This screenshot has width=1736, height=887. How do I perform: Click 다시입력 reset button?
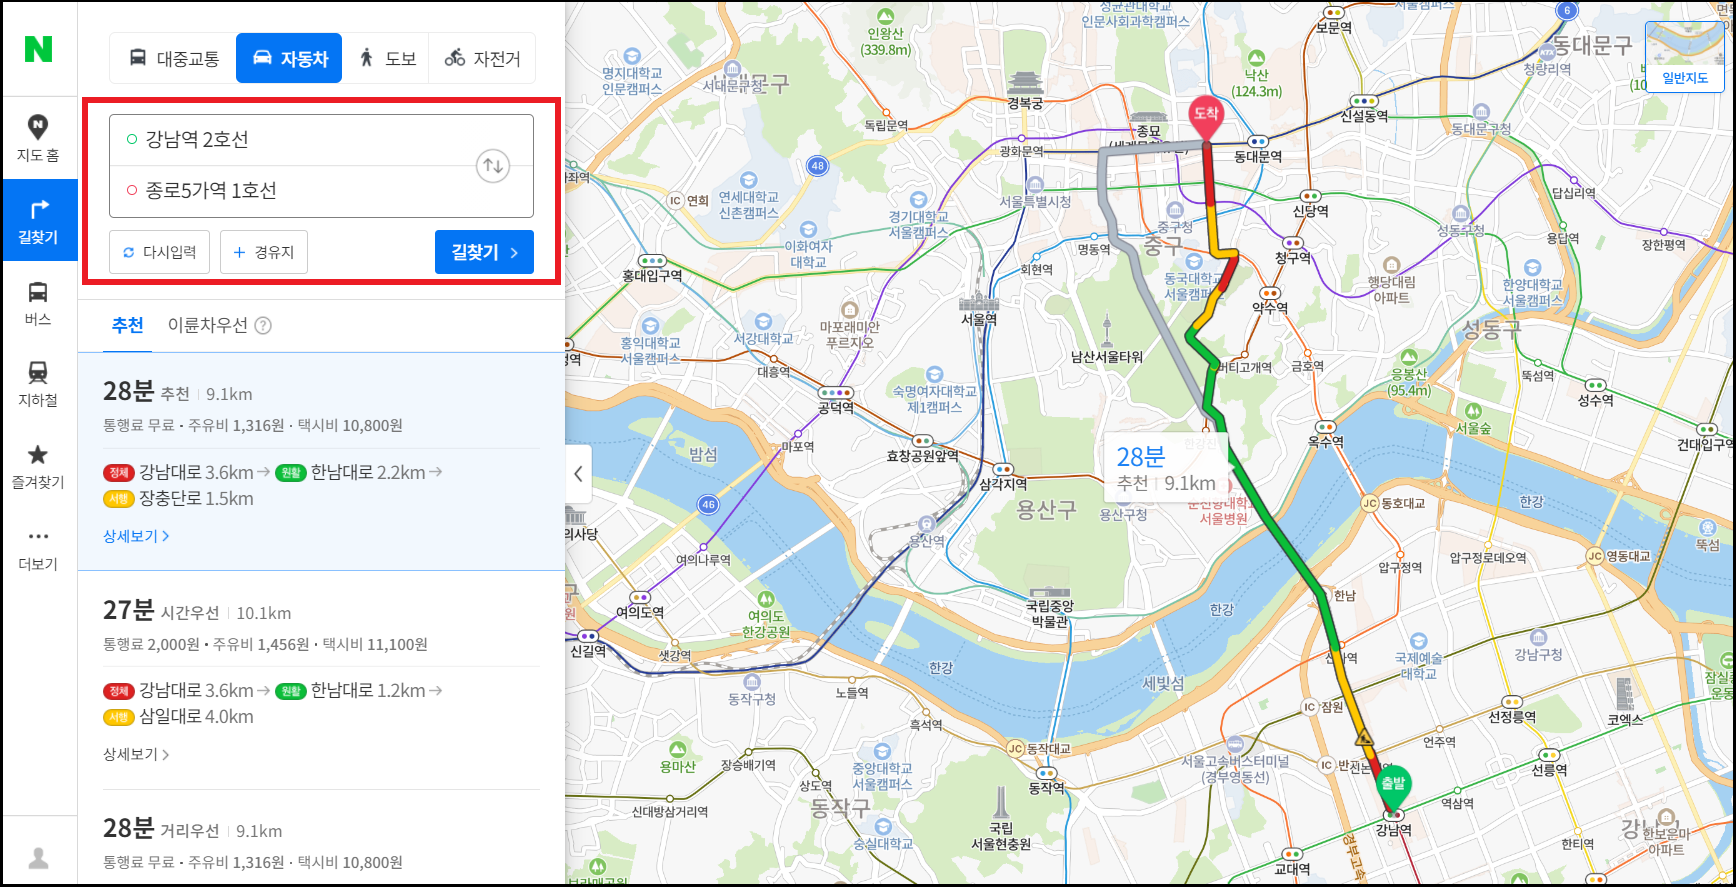tap(159, 252)
